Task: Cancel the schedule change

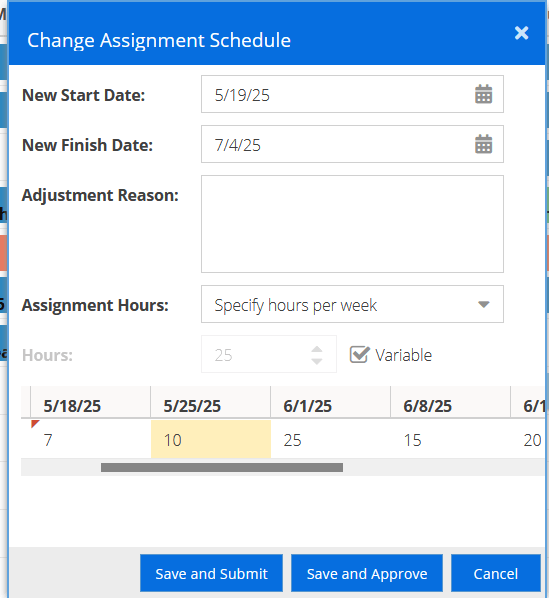Action: (496, 573)
